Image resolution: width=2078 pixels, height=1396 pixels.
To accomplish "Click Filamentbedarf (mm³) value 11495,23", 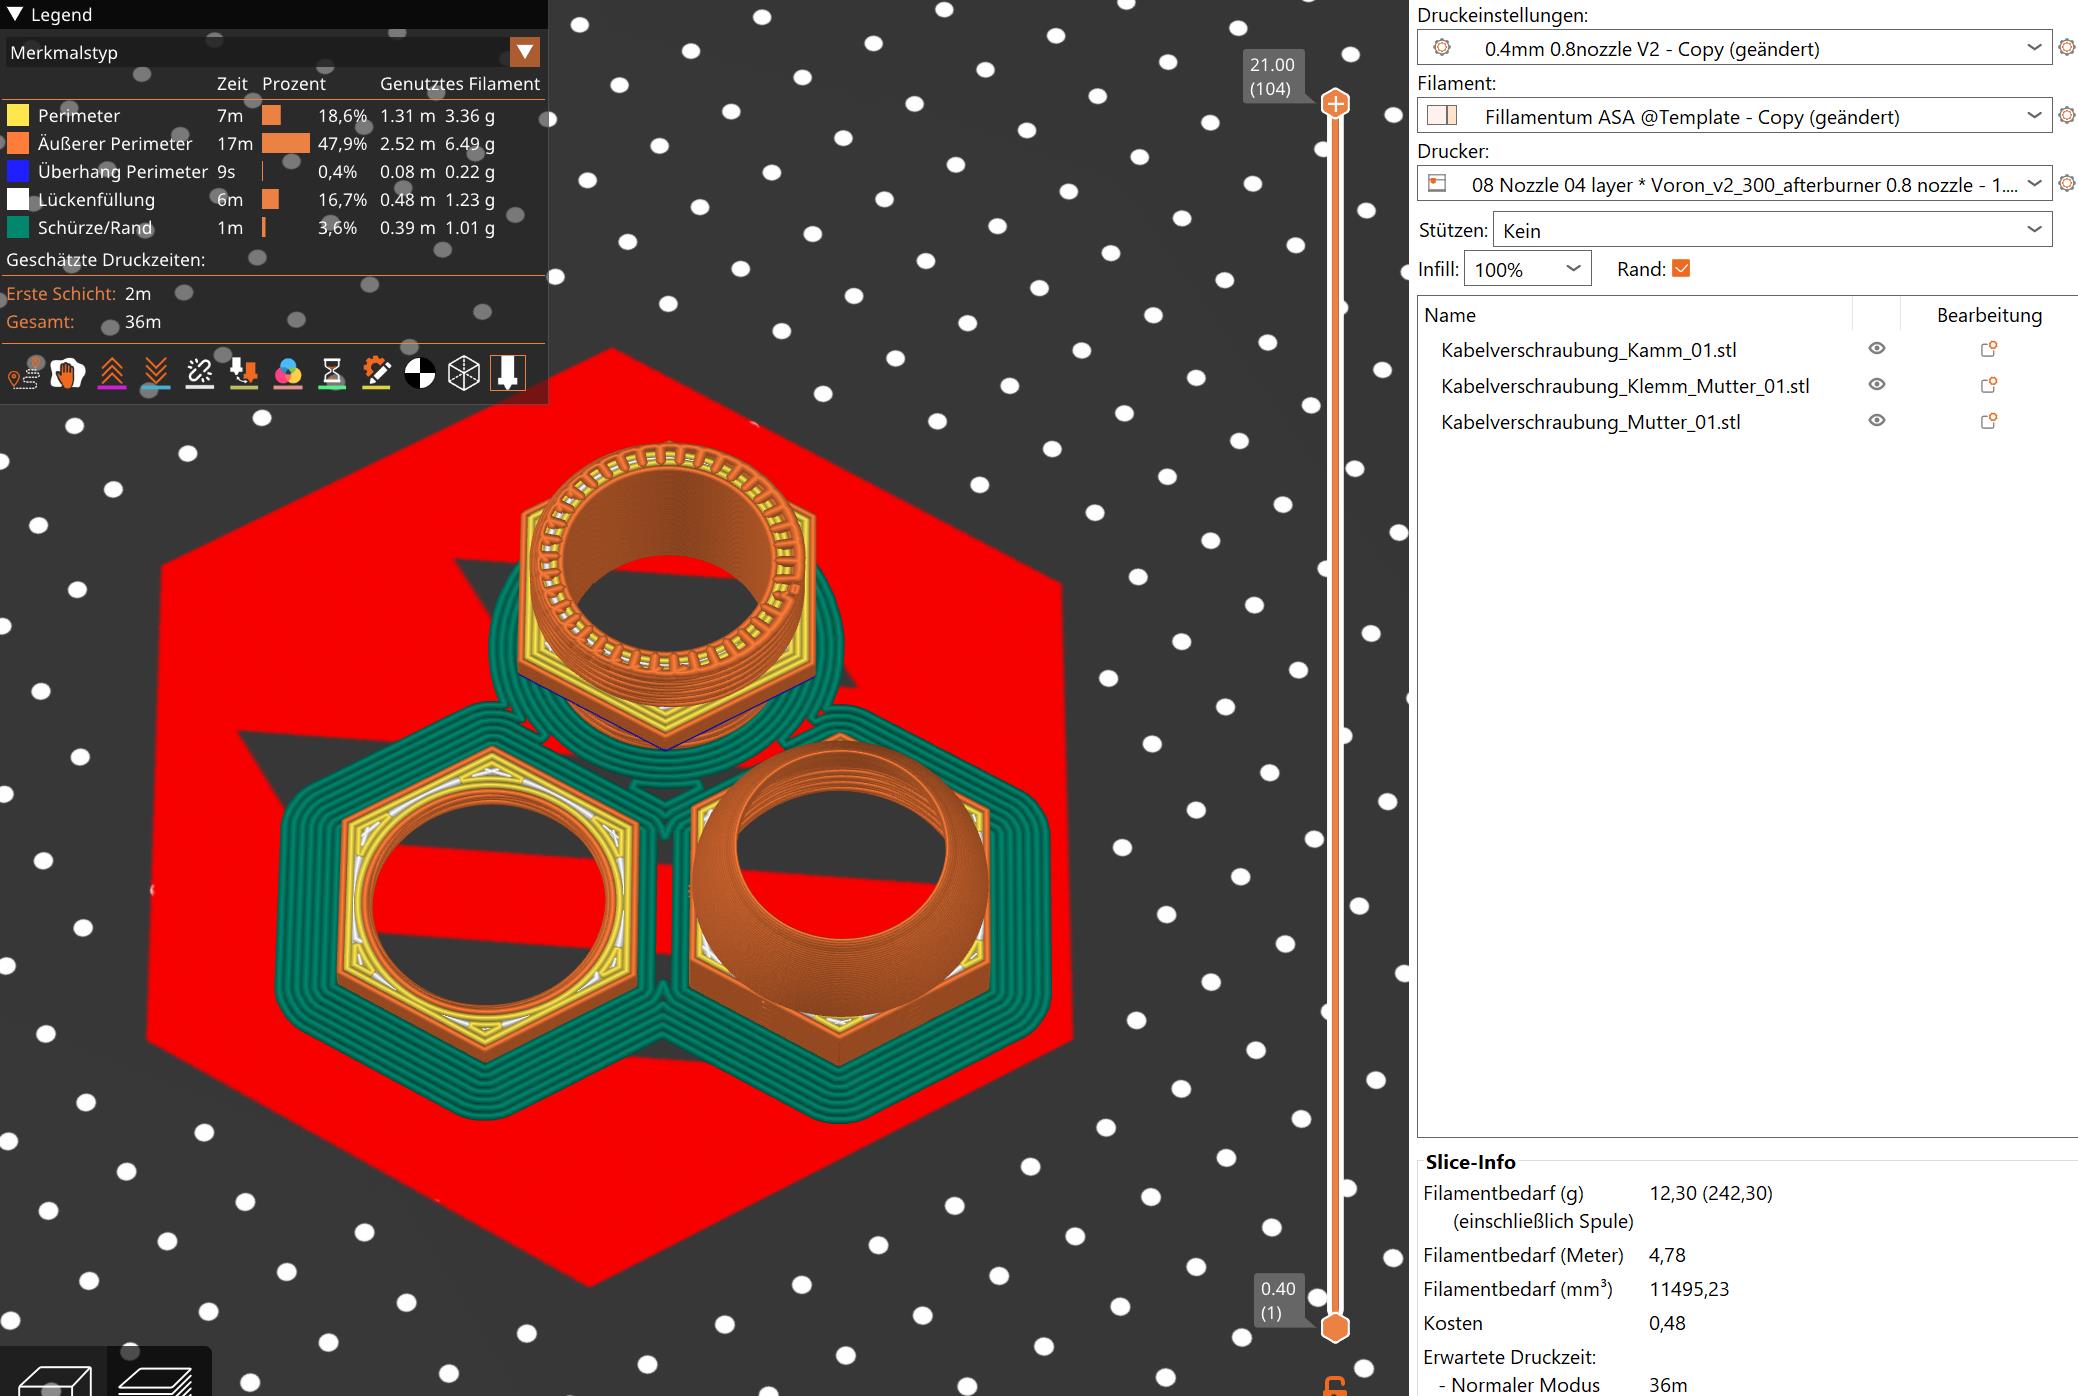I will (1689, 1289).
